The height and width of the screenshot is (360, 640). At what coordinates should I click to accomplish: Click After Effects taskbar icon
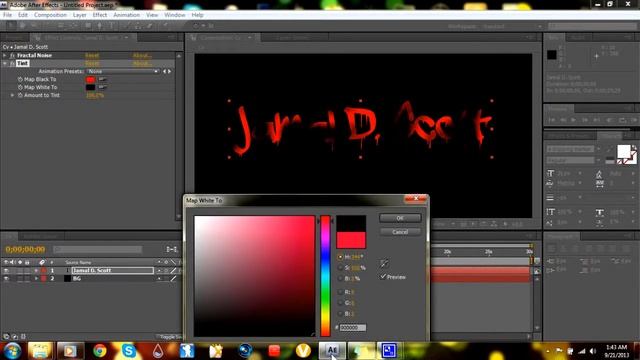coord(332,351)
